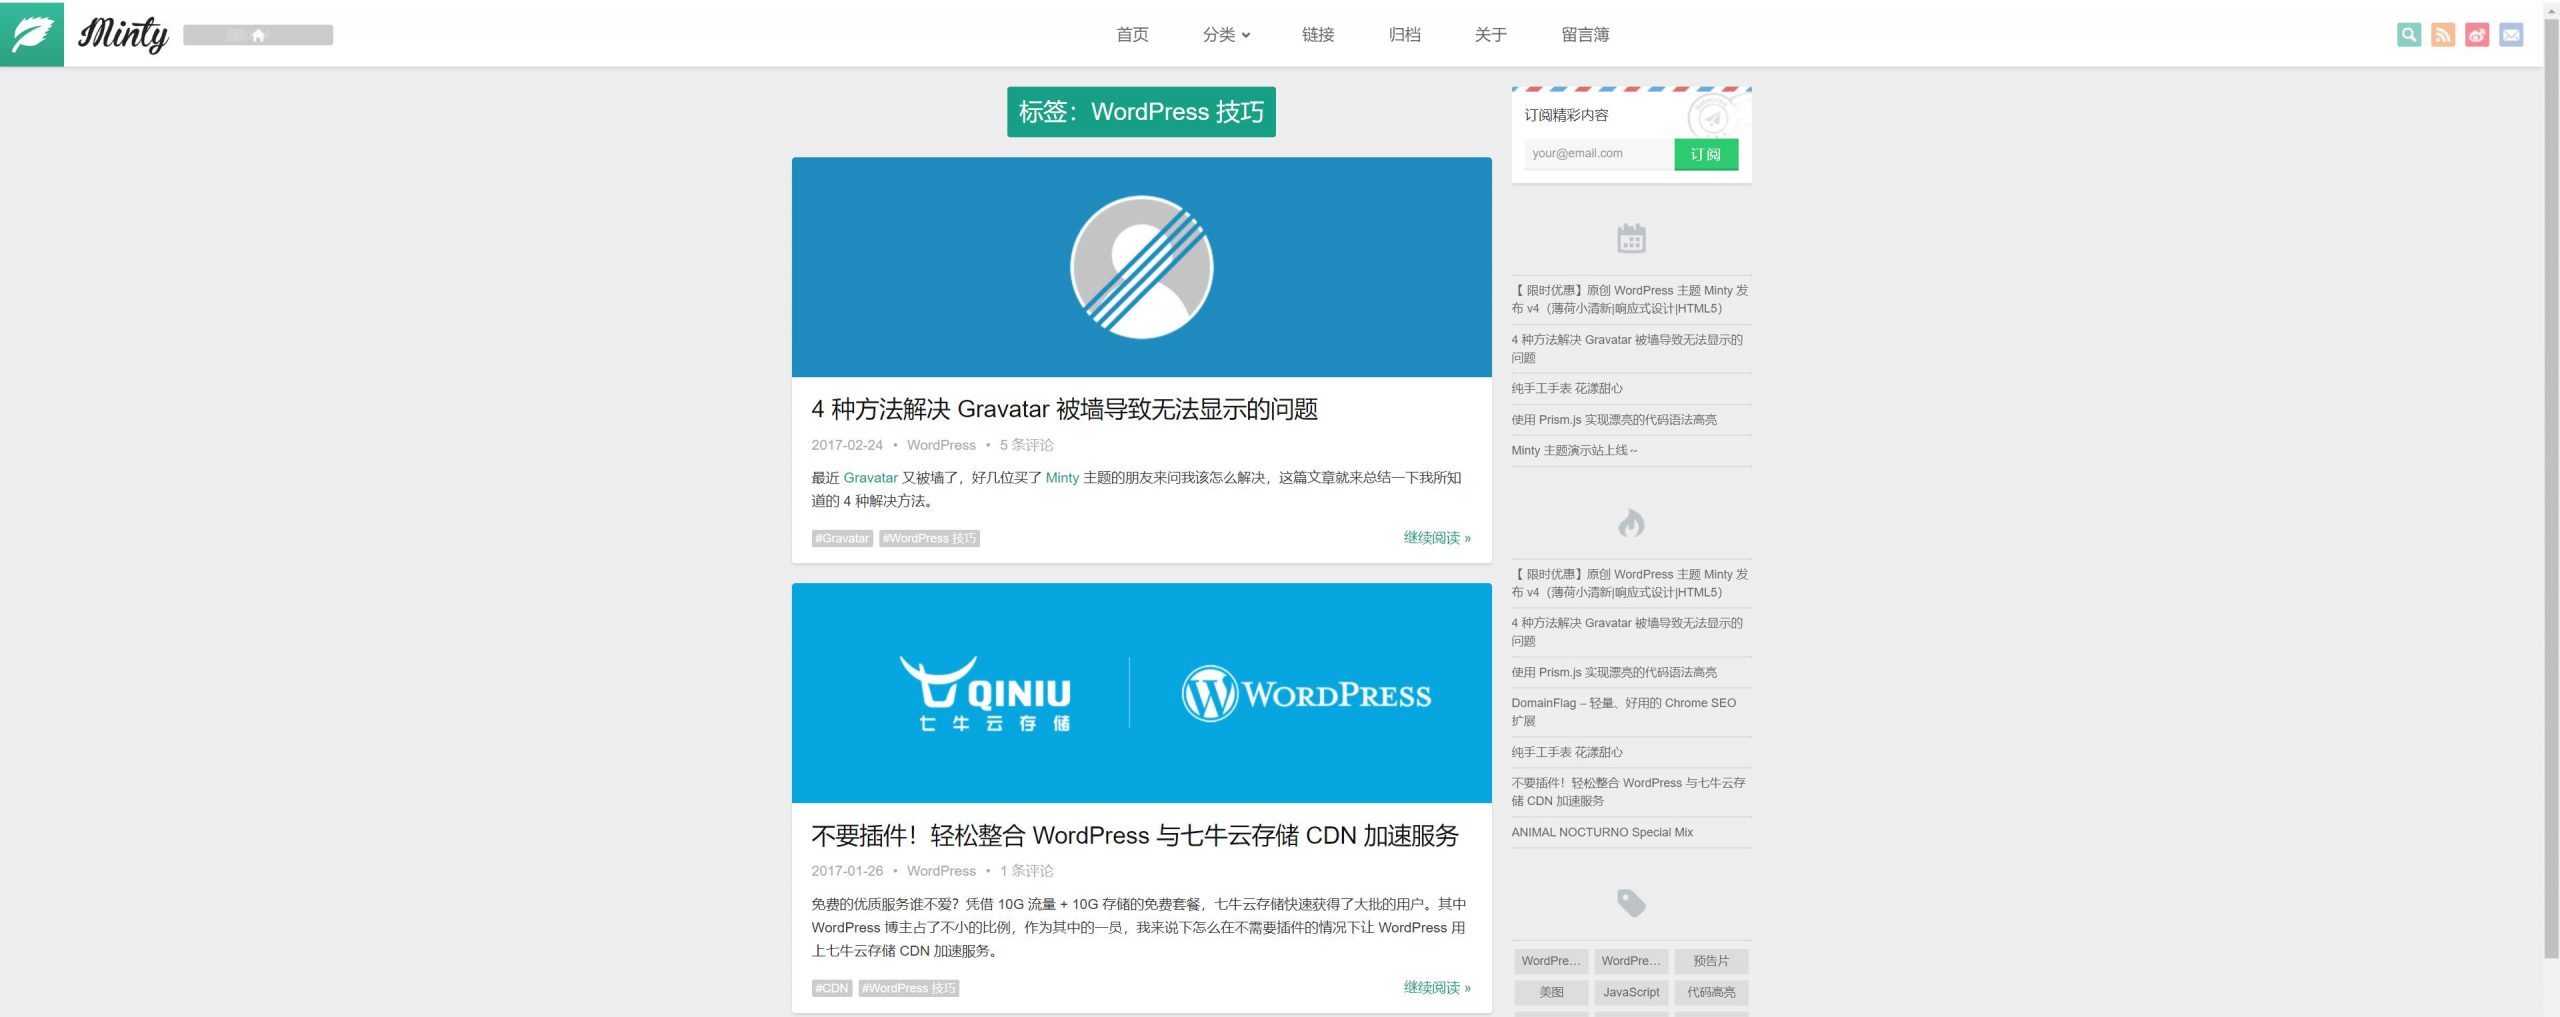Open the orange RSS feed icon

[2442, 35]
